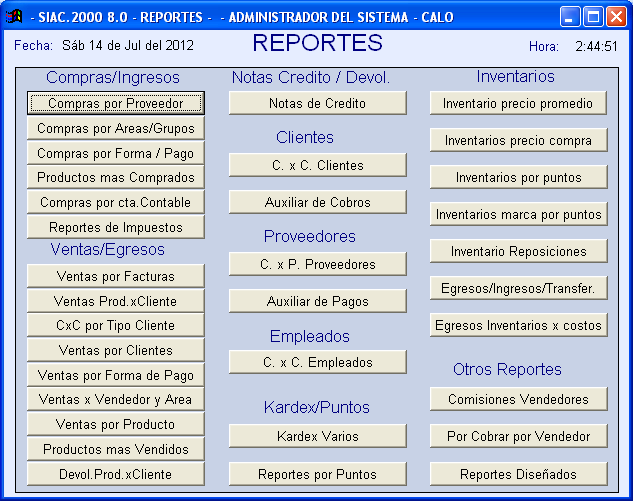Screen dimensions: 633x501
Task: Click Reportes de Impuestos button
Action: [116, 227]
